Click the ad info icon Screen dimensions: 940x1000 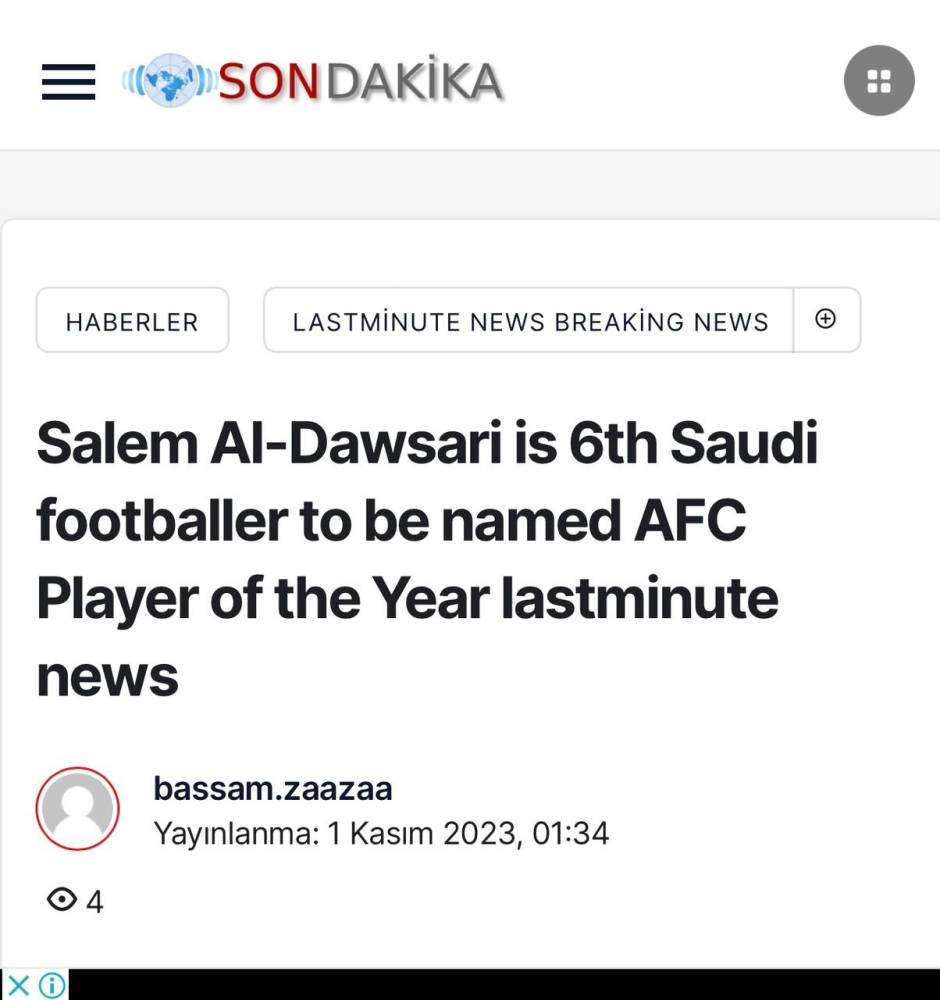point(52,986)
